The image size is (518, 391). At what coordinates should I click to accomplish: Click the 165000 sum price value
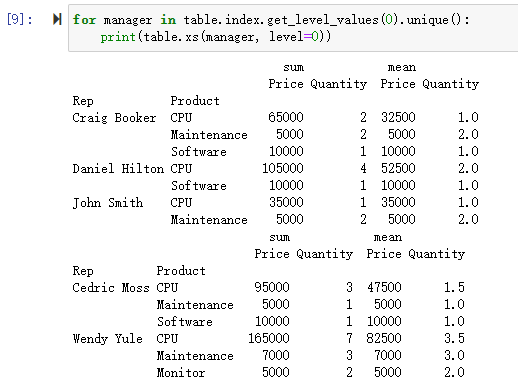[269, 339]
